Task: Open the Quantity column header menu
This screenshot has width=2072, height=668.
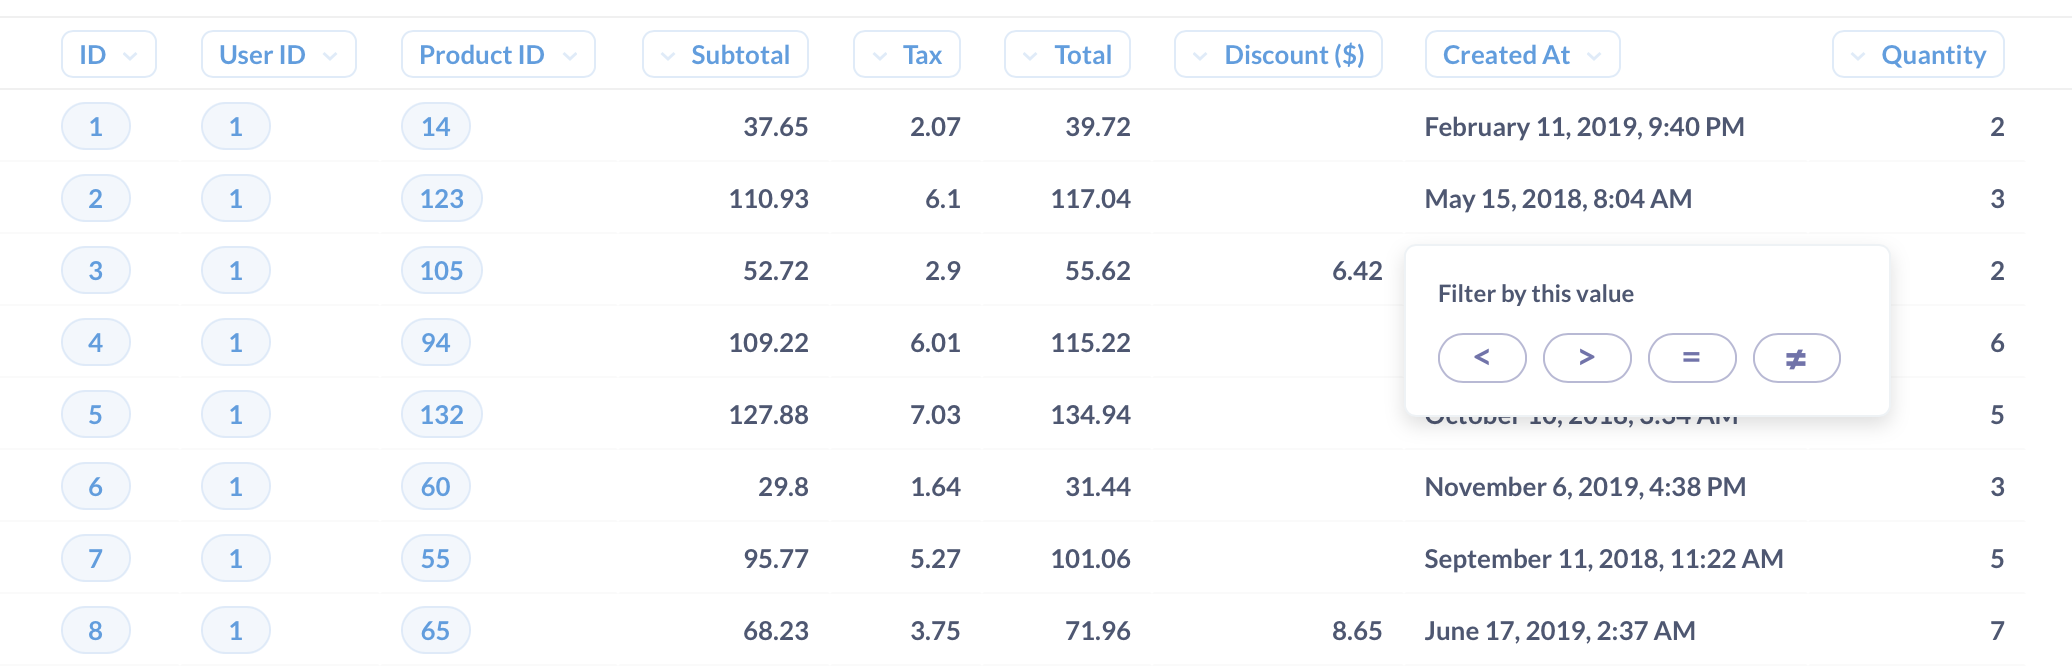Action: coord(1917,55)
